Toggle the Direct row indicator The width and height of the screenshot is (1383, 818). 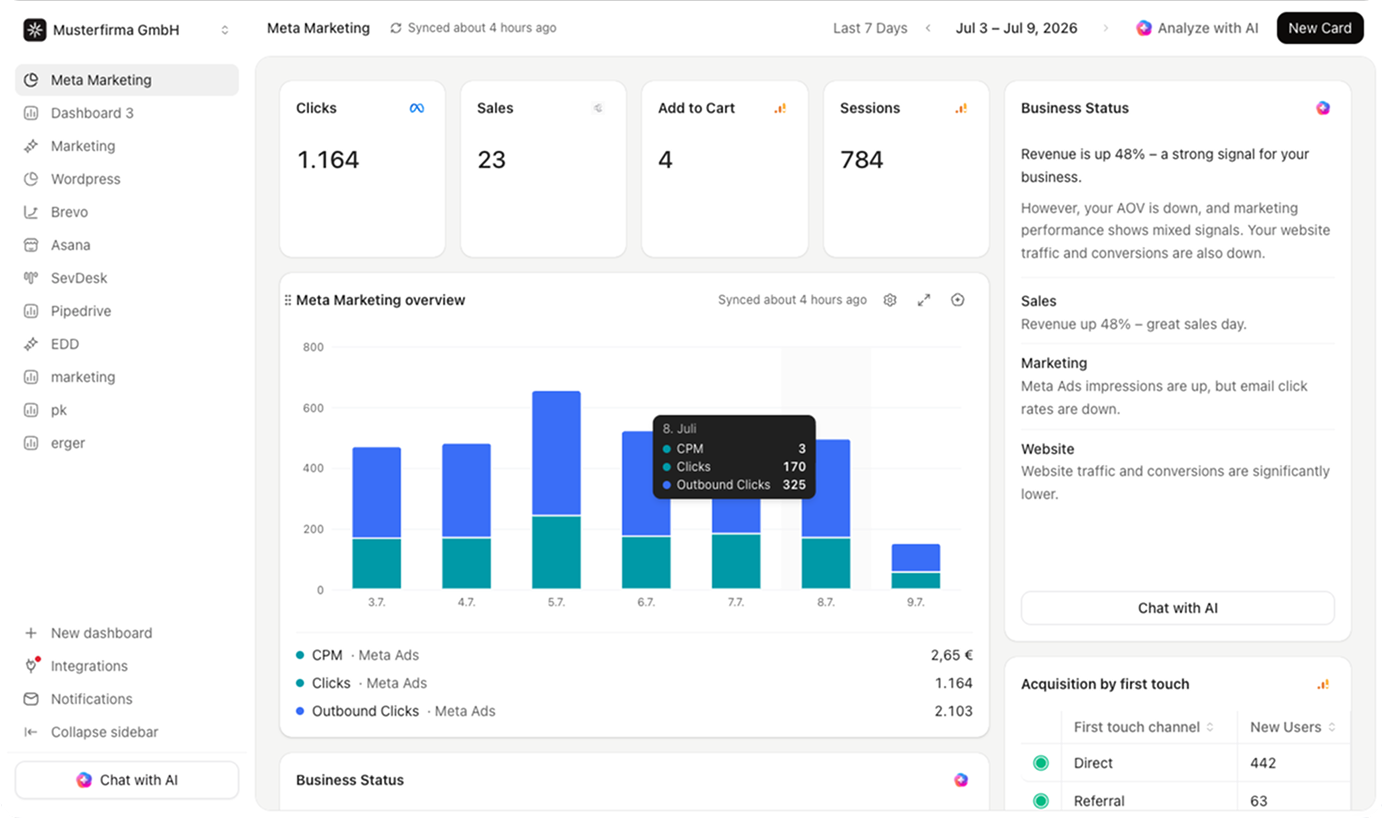click(1040, 763)
